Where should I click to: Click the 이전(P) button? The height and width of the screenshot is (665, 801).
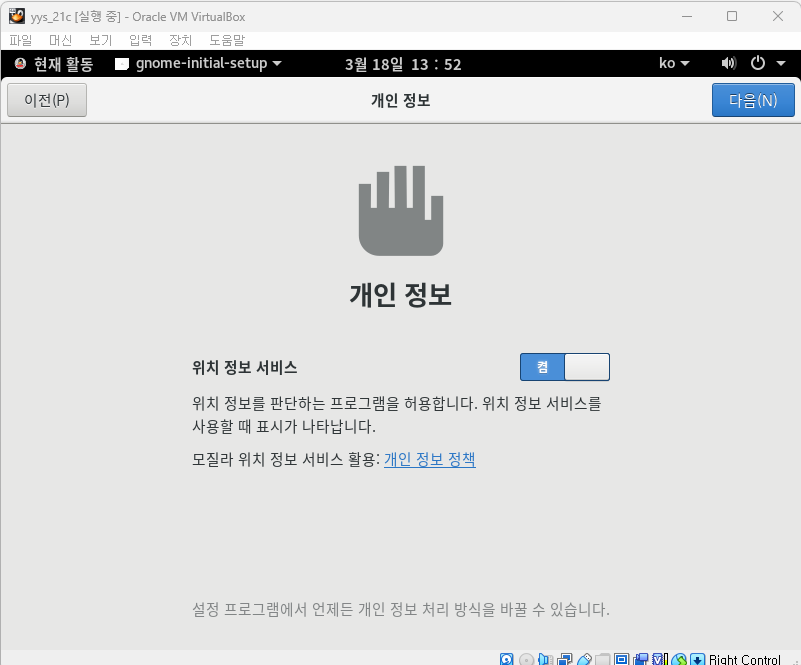tap(47, 100)
